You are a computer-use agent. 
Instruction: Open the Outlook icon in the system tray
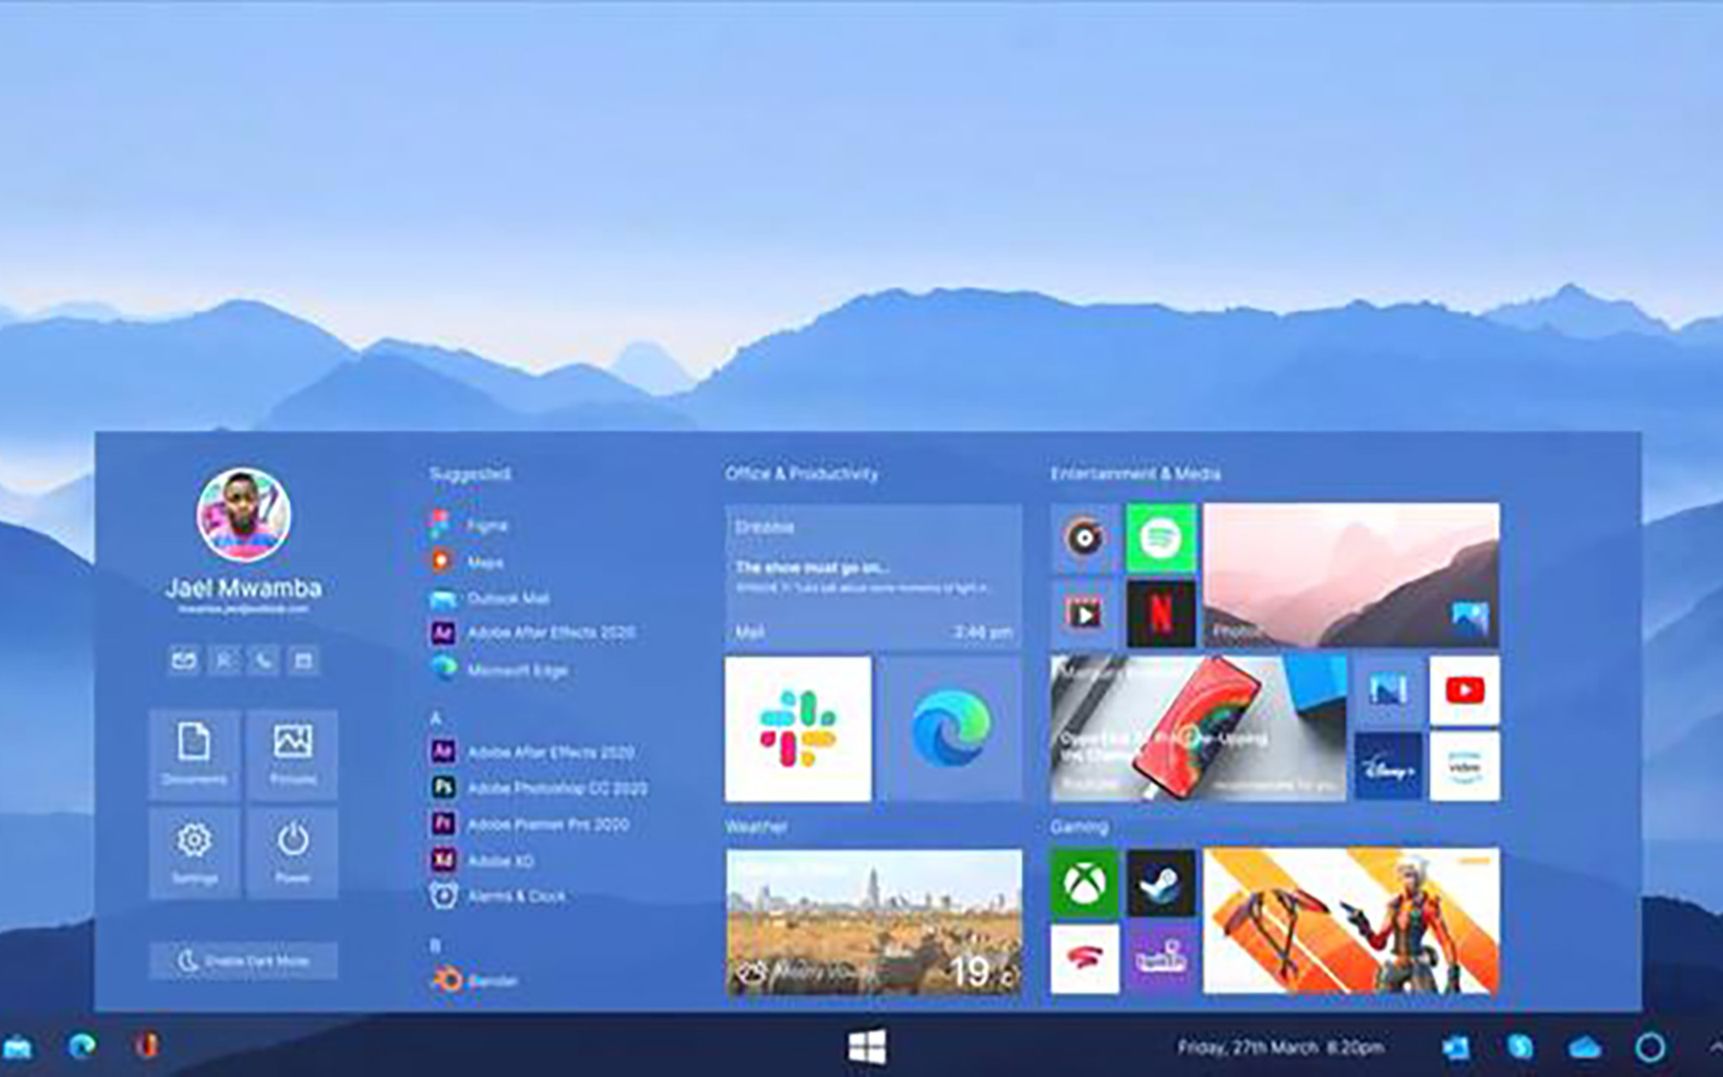(1456, 1047)
